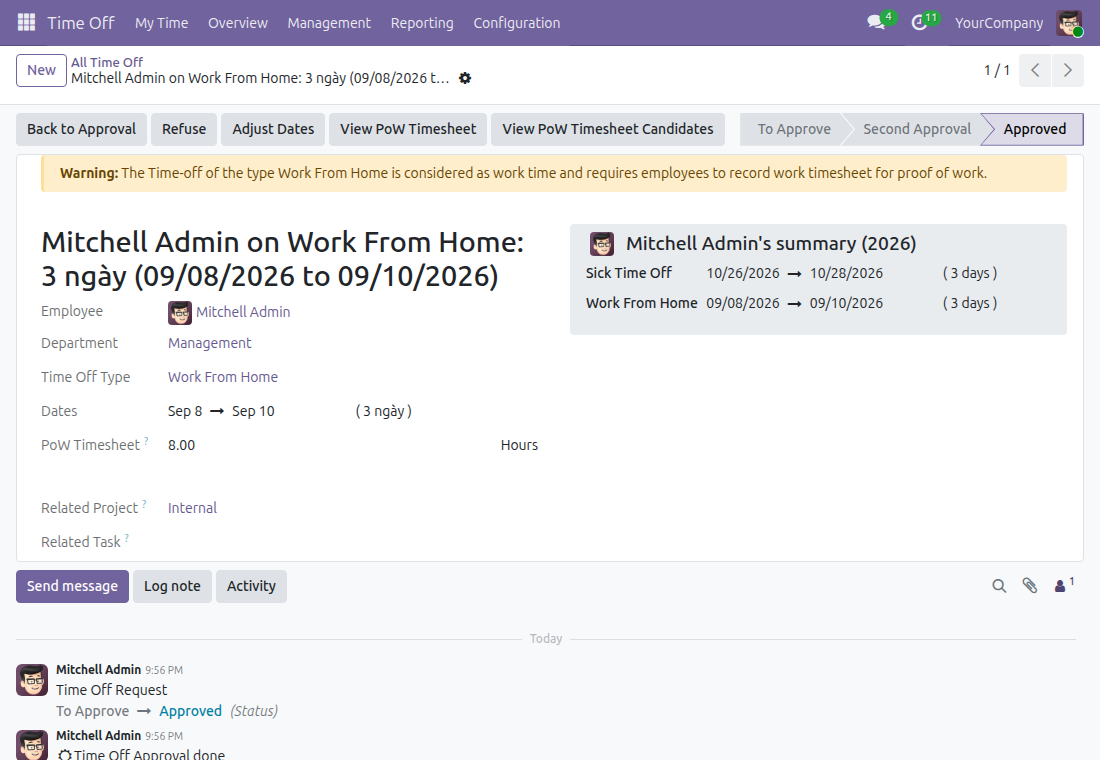
Task: Search messages with magnifier icon
Action: (999, 586)
